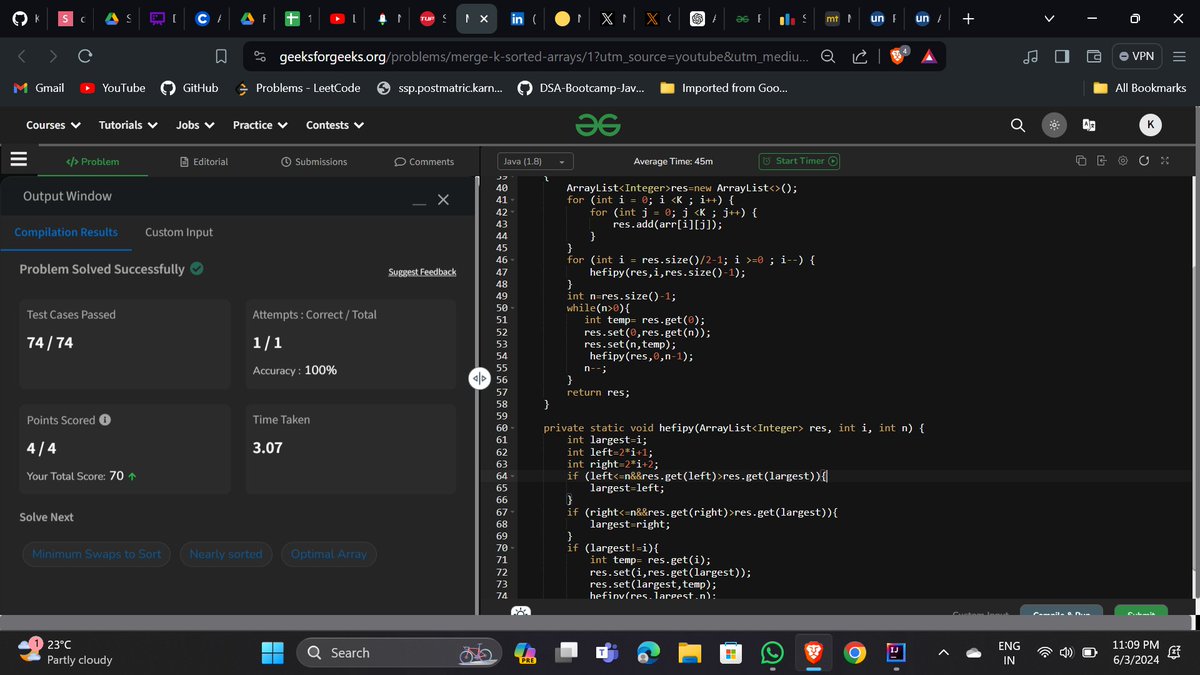Viewport: 1200px width, 675px height.
Task: Expand the Jobs dropdown
Action: [195, 125]
